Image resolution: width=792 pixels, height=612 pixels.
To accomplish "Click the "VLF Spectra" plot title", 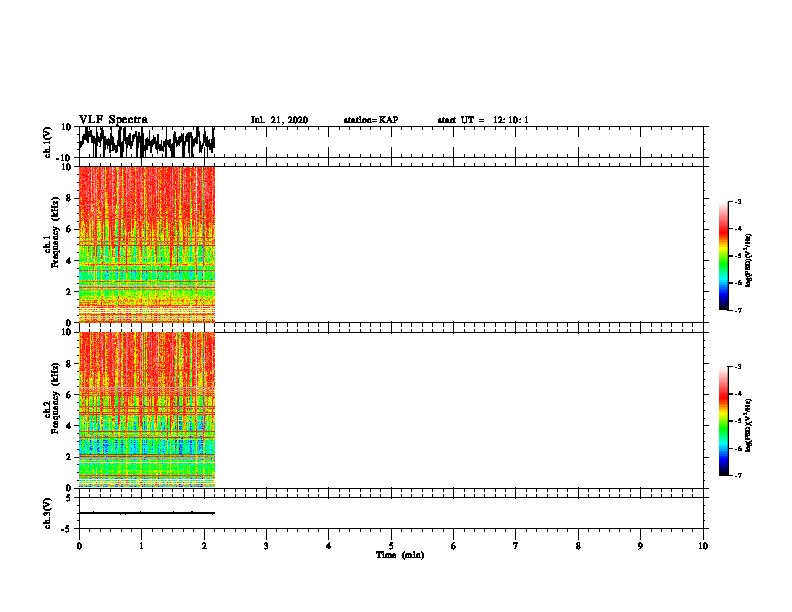I will (x=113, y=120).
